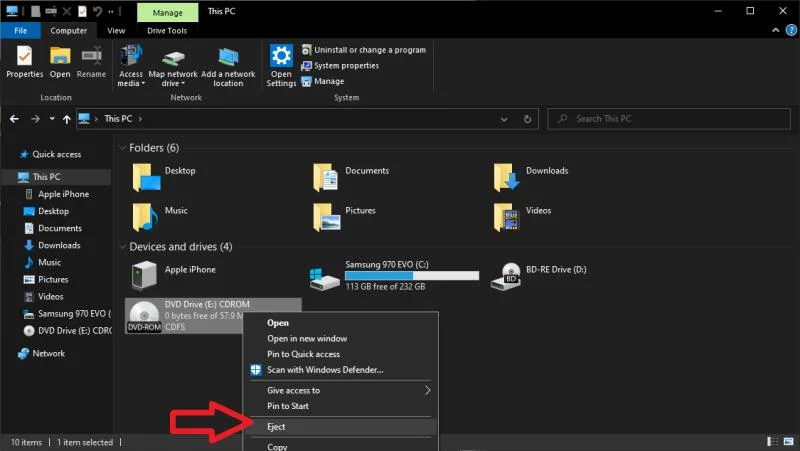This screenshot has height=451, width=800.
Task: Click the Search This PC field
Action: pyautogui.click(x=669, y=119)
